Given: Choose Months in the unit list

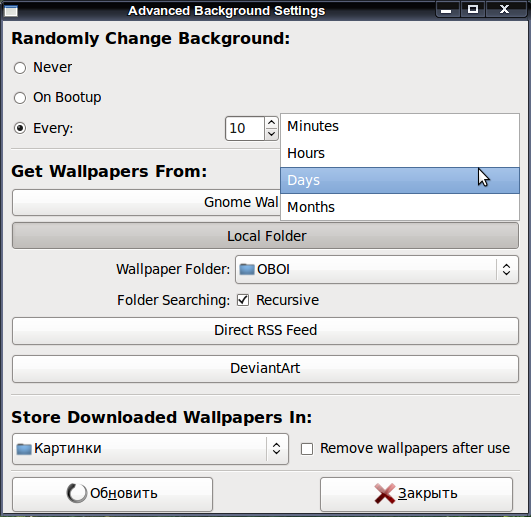Looking at the screenshot, I should [400, 207].
